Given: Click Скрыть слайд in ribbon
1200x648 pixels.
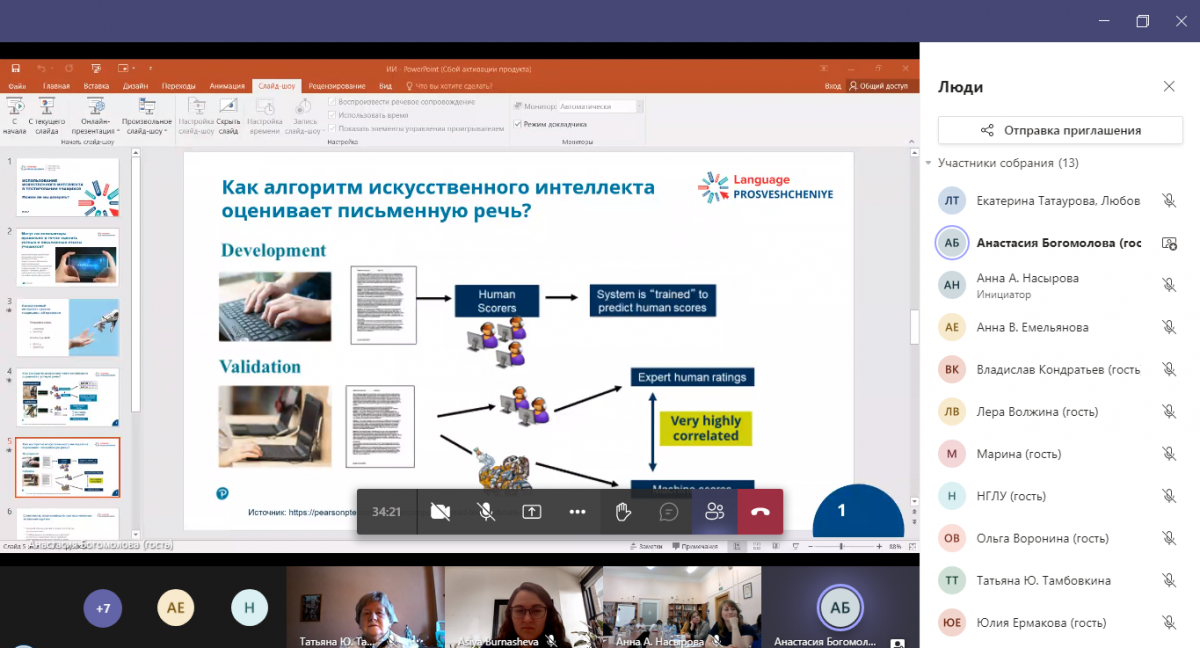Looking at the screenshot, I should click(x=229, y=116).
